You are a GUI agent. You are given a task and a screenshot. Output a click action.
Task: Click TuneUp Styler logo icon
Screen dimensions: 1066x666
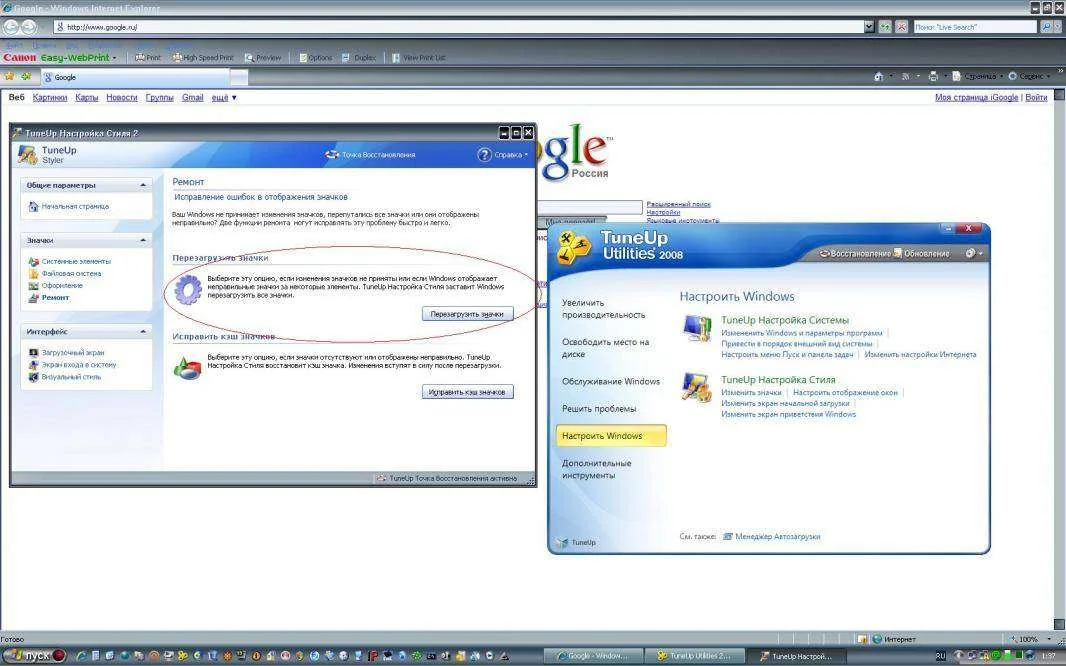[28, 155]
